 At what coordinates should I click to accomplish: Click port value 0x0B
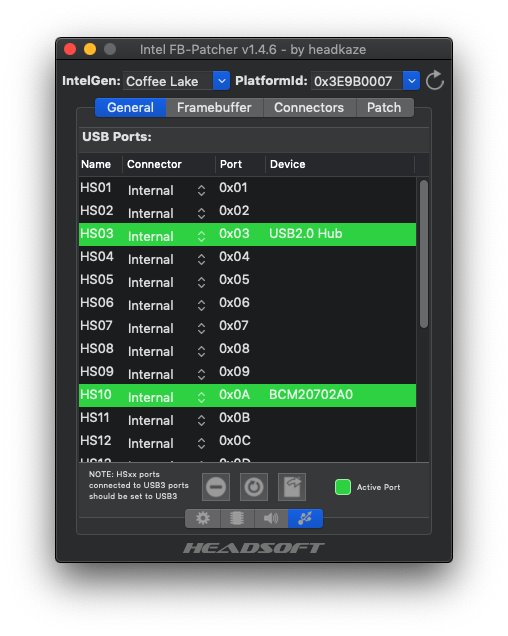(235, 418)
